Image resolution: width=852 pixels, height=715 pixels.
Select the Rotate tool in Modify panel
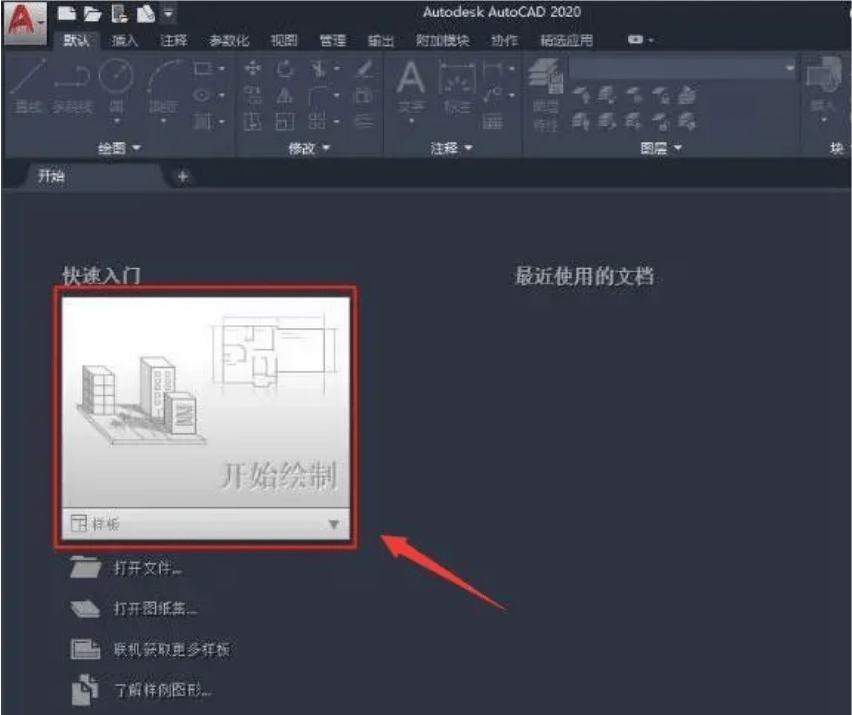click(x=285, y=68)
